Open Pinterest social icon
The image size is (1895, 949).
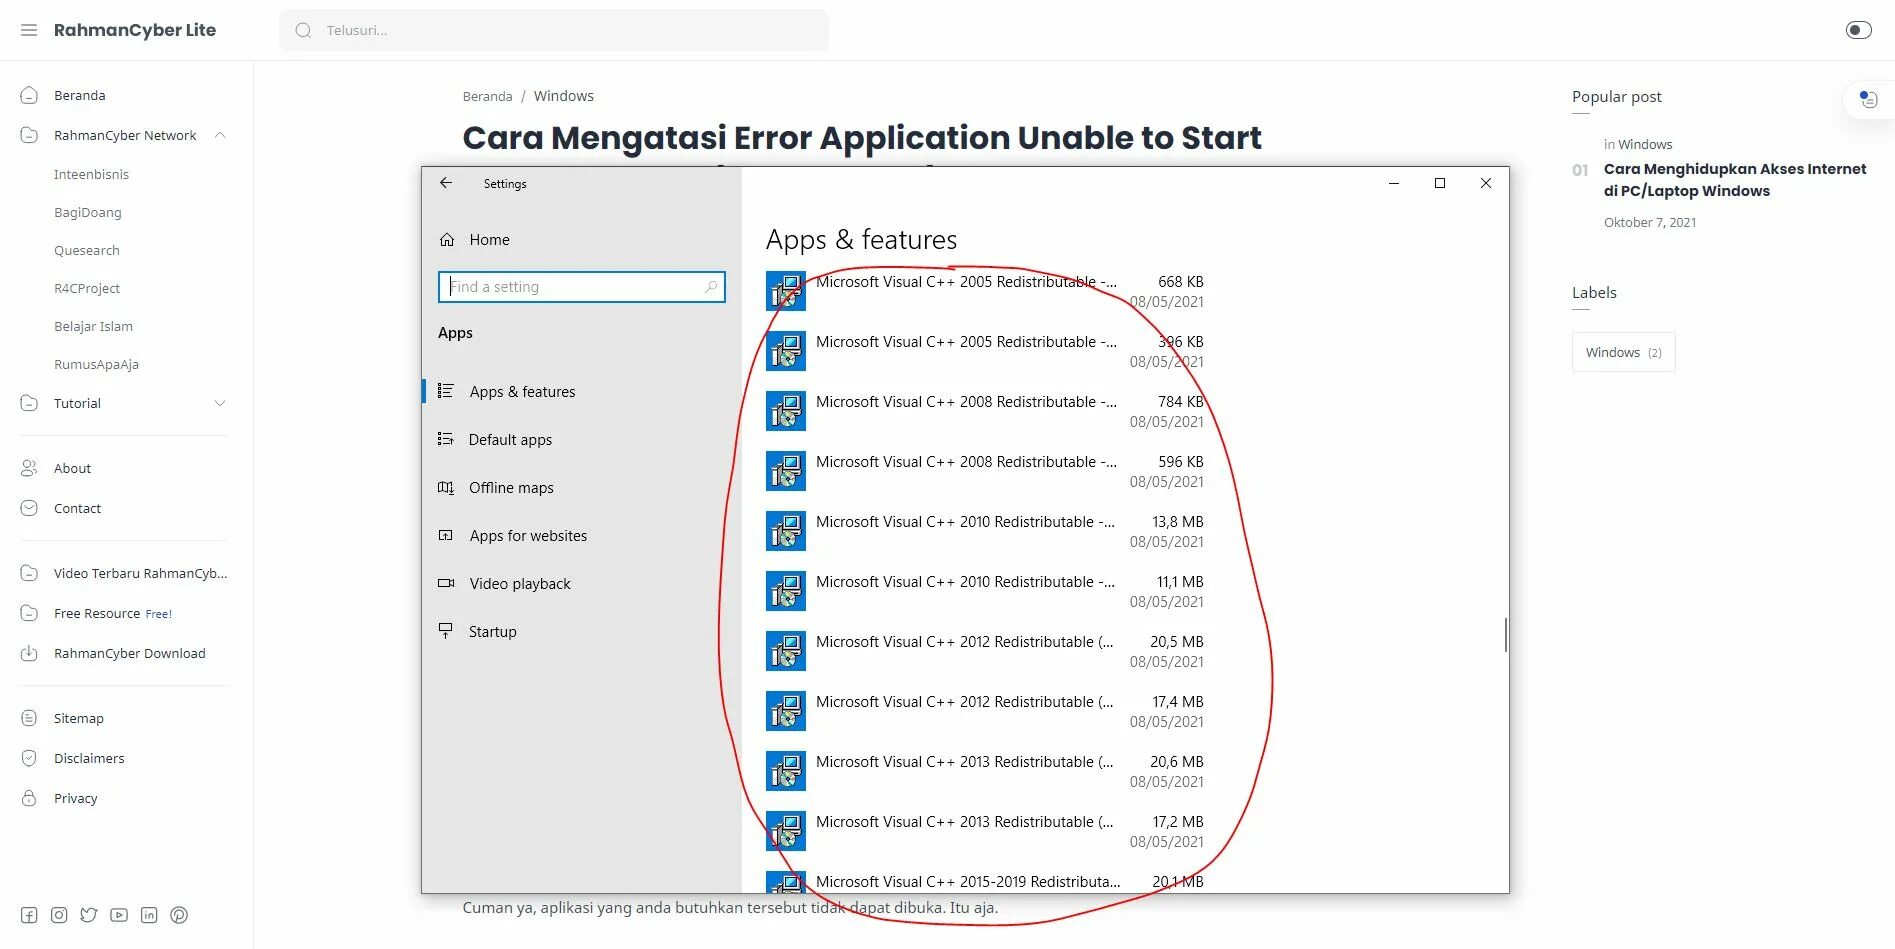pyautogui.click(x=179, y=915)
